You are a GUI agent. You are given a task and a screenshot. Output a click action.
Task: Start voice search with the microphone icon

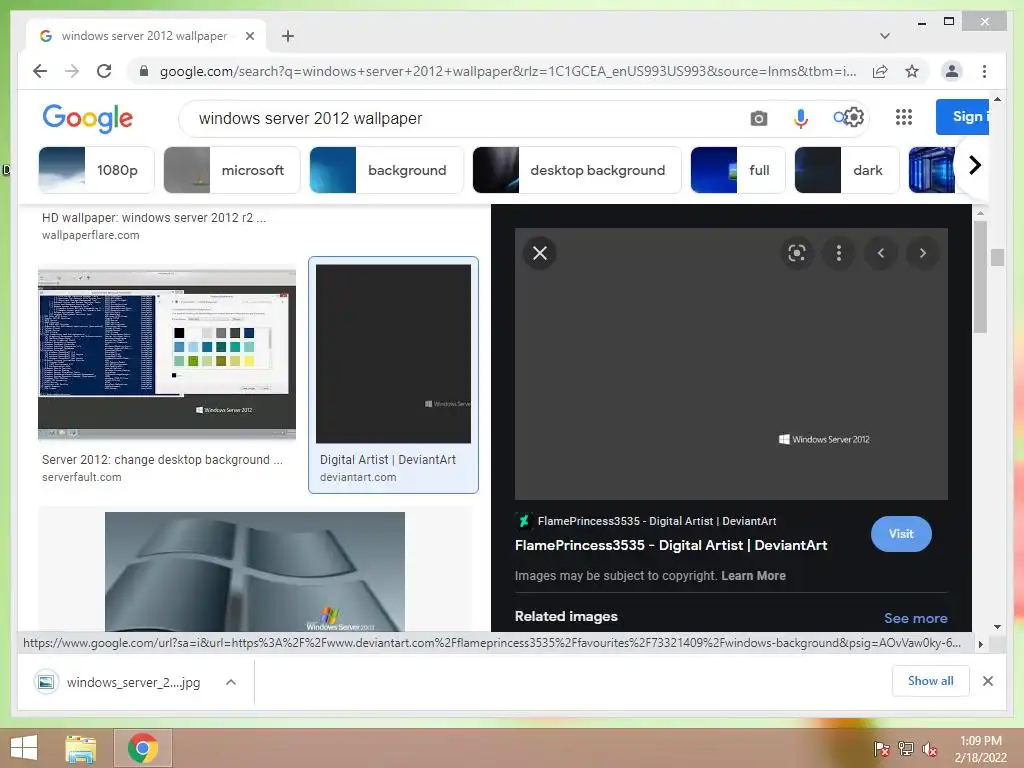pyautogui.click(x=801, y=118)
